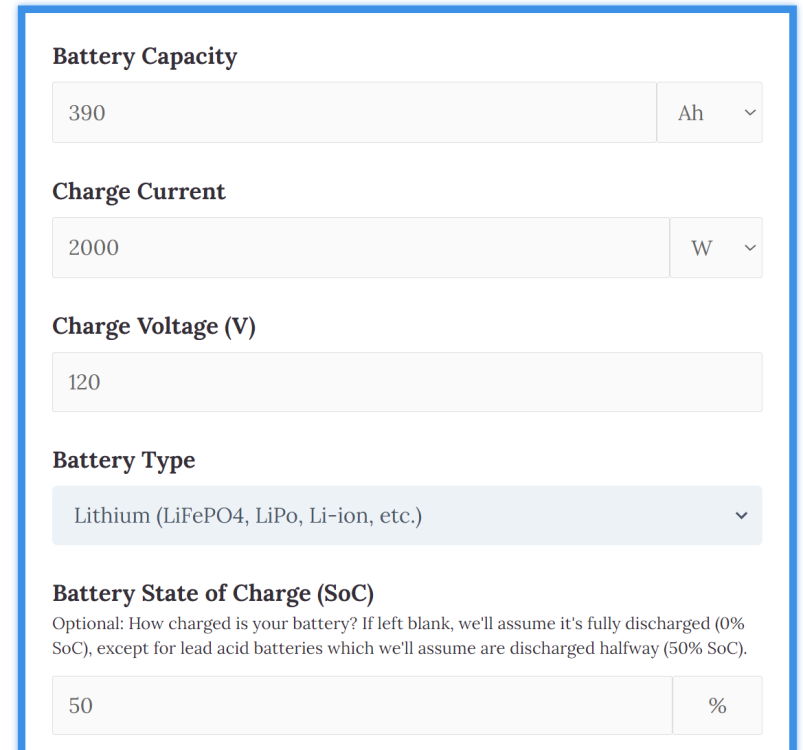Focus the State of Charge field with 50

point(362,706)
